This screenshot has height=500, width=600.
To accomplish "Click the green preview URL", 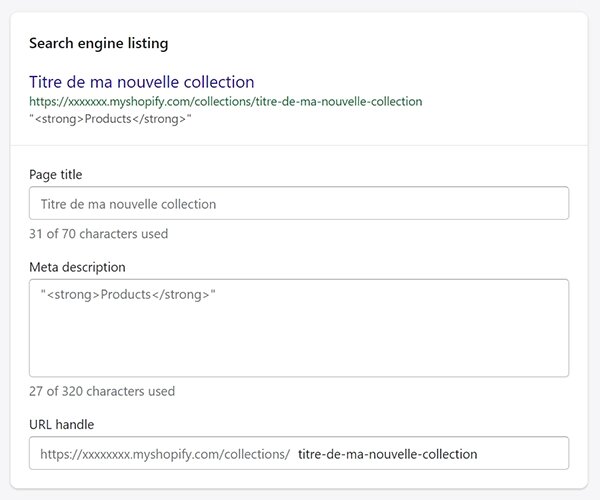I will (x=226, y=101).
